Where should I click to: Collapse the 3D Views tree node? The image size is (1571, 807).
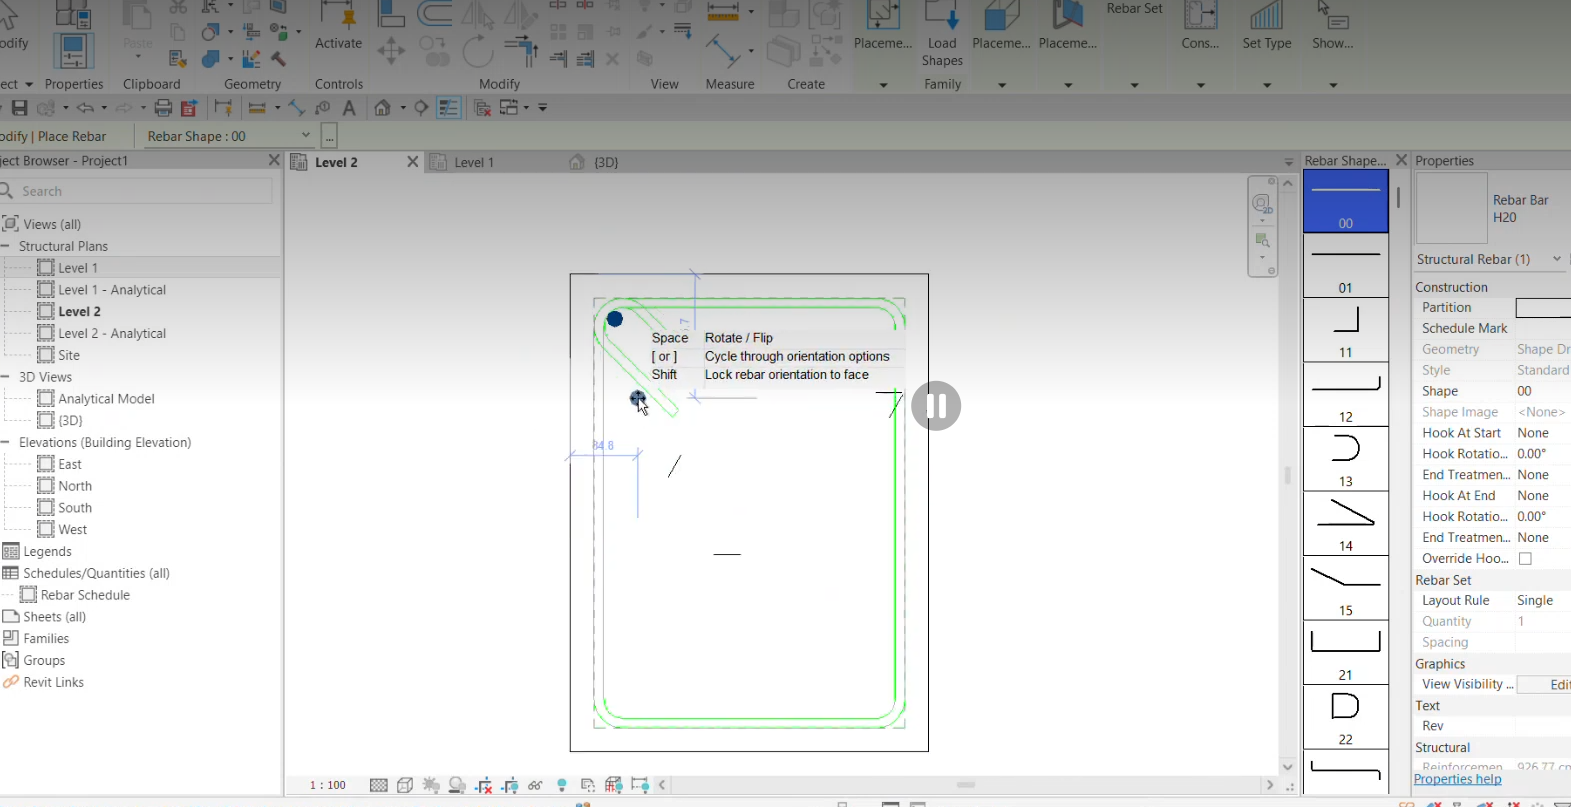(x=6, y=377)
